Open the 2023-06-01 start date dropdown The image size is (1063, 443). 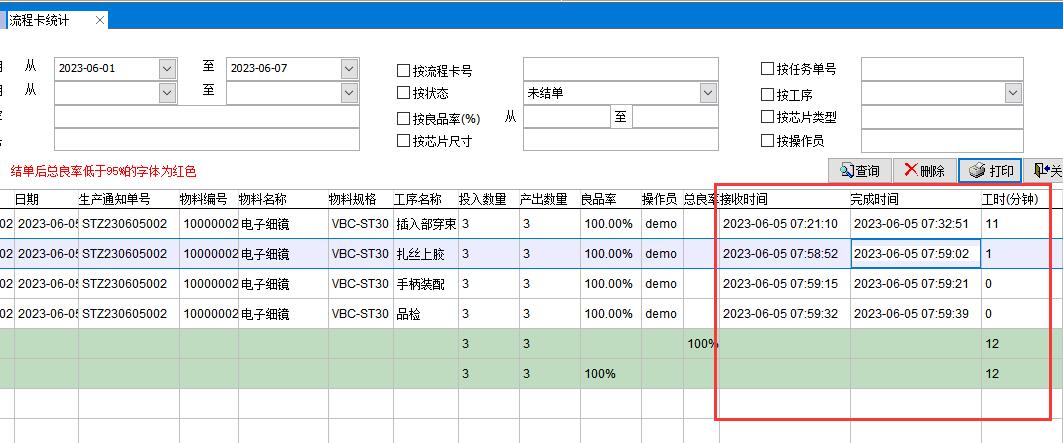point(167,68)
